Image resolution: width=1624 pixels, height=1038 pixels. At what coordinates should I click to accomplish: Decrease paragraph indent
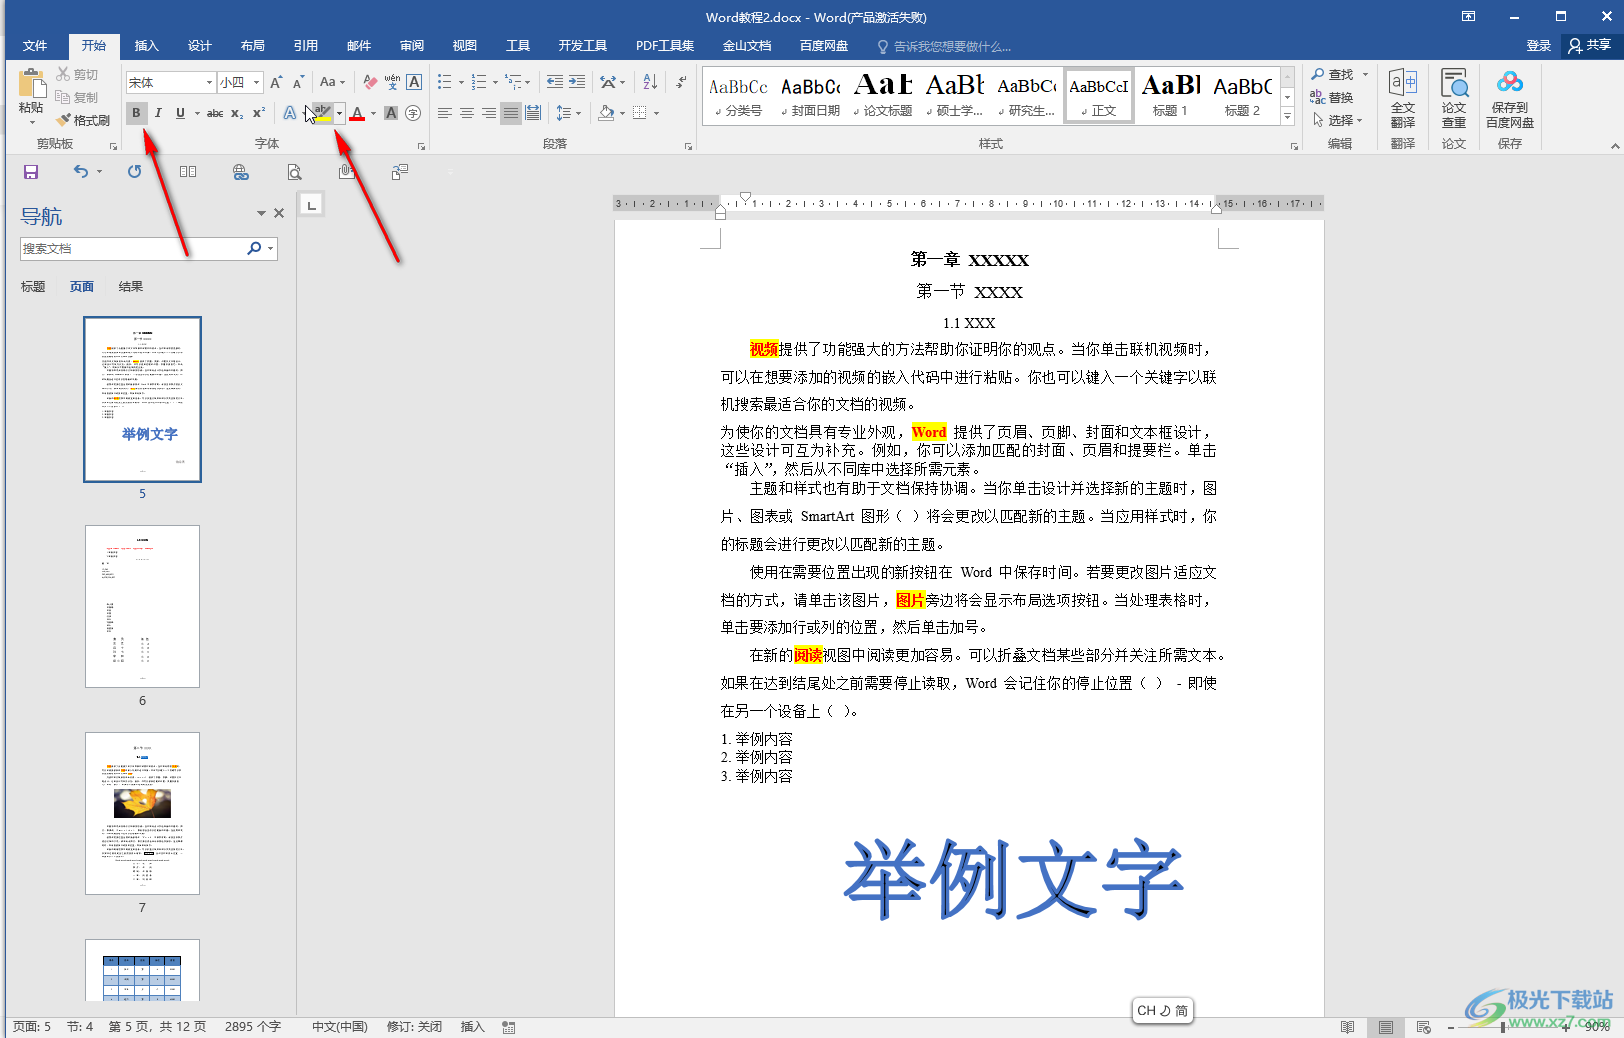coord(555,82)
